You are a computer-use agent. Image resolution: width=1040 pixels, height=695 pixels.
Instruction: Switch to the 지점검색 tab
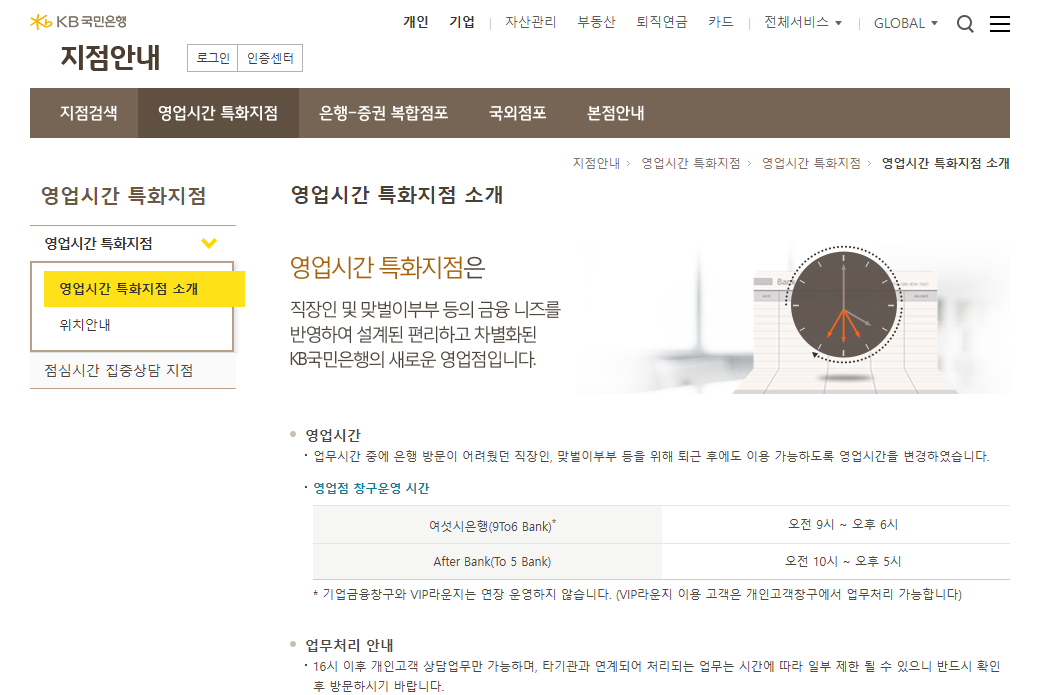pyautogui.click(x=88, y=113)
